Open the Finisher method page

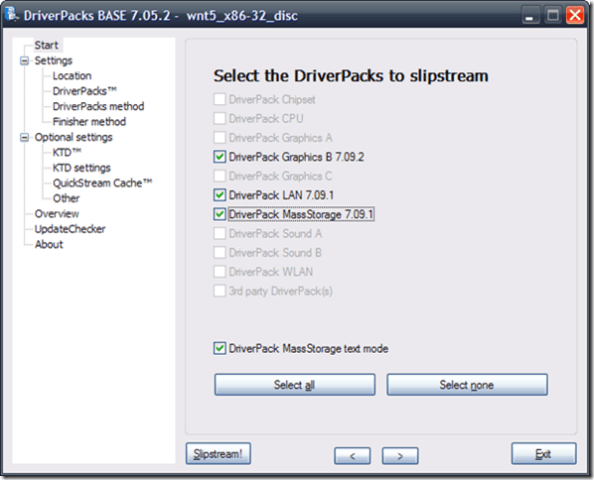[89, 122]
